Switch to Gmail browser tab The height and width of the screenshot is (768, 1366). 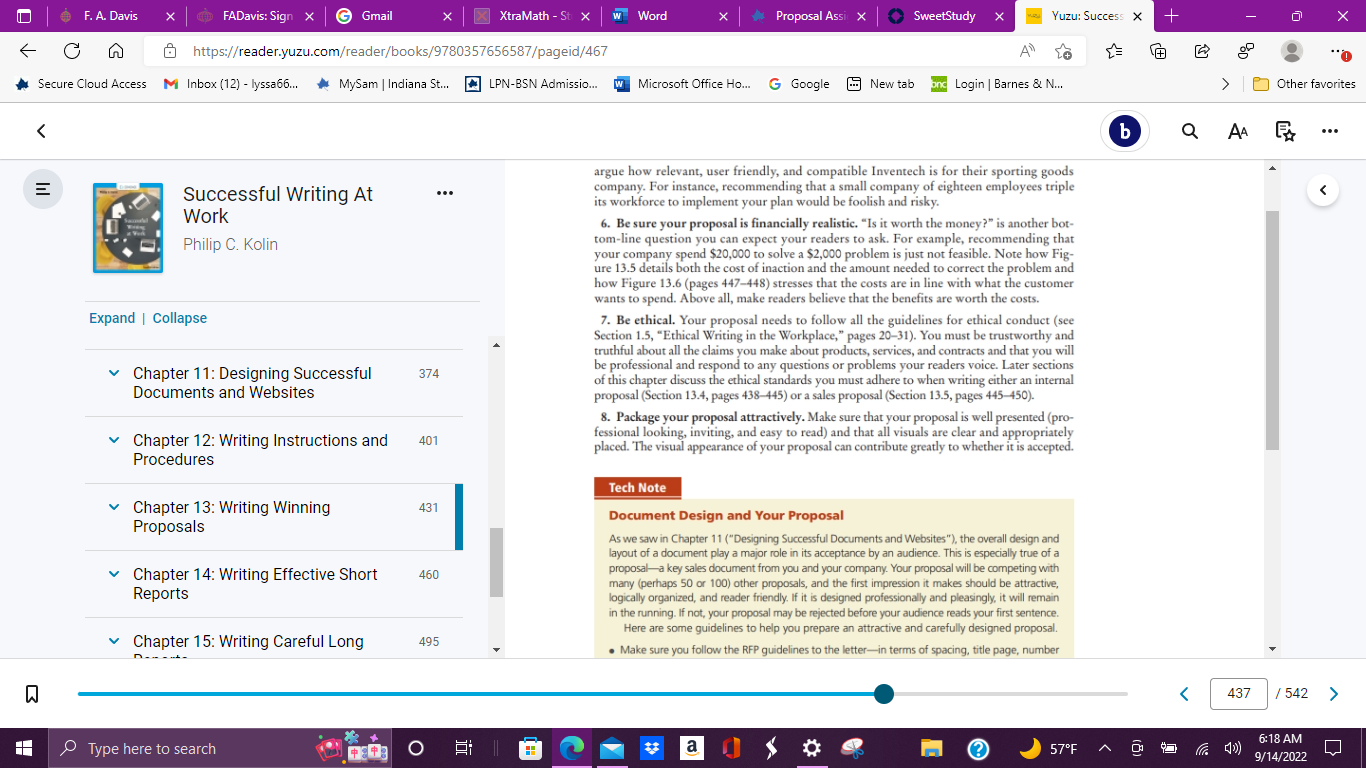tap(392, 16)
